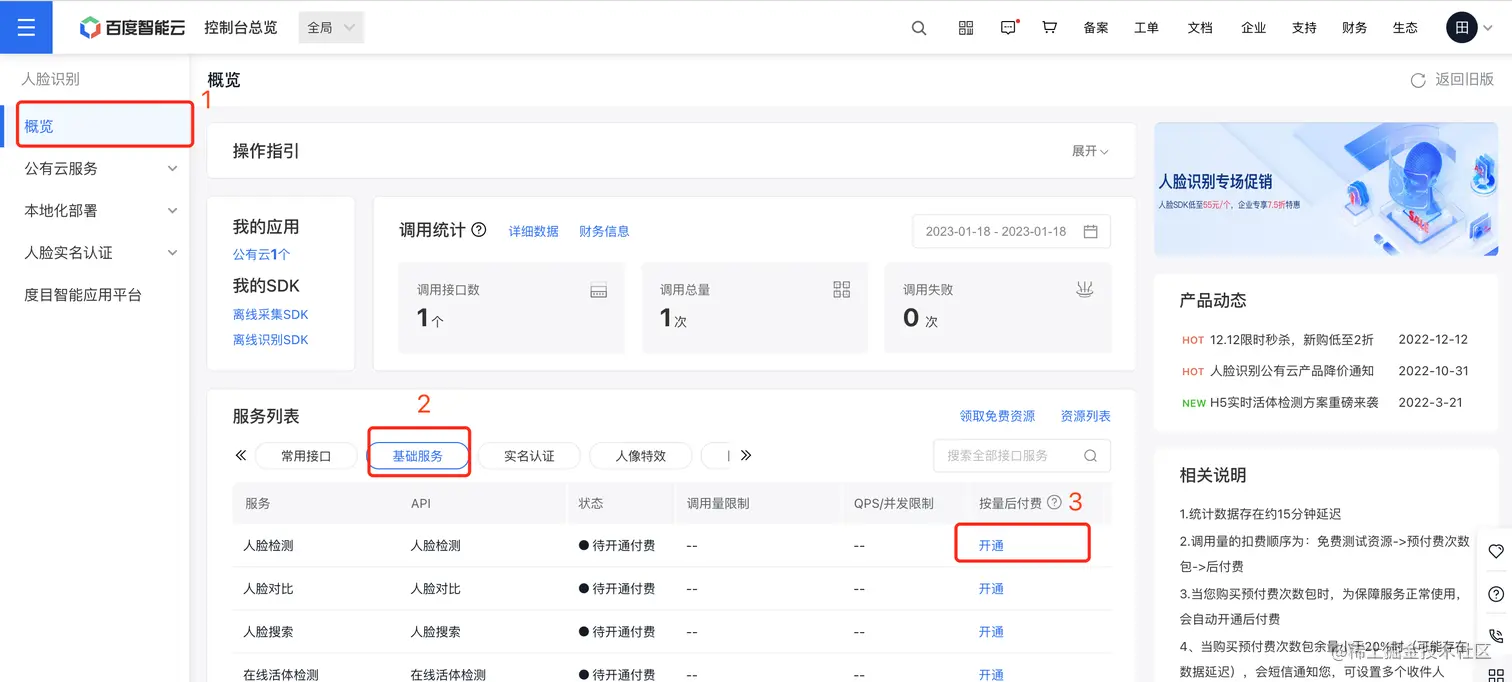Viewport: 1512px width, 682px height.
Task: Click the Baidu AI Cloud logo
Action: pos(132,28)
